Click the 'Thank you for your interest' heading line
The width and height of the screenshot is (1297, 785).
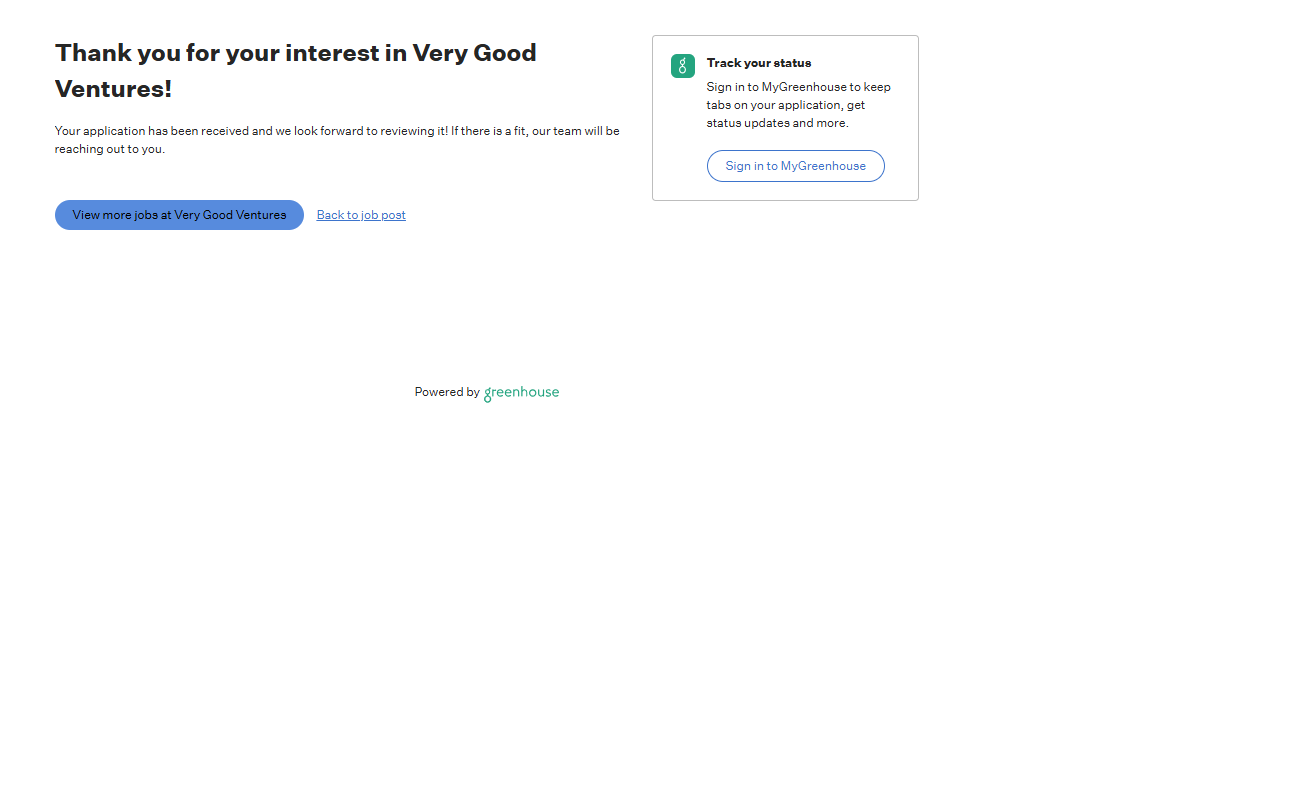(295, 53)
